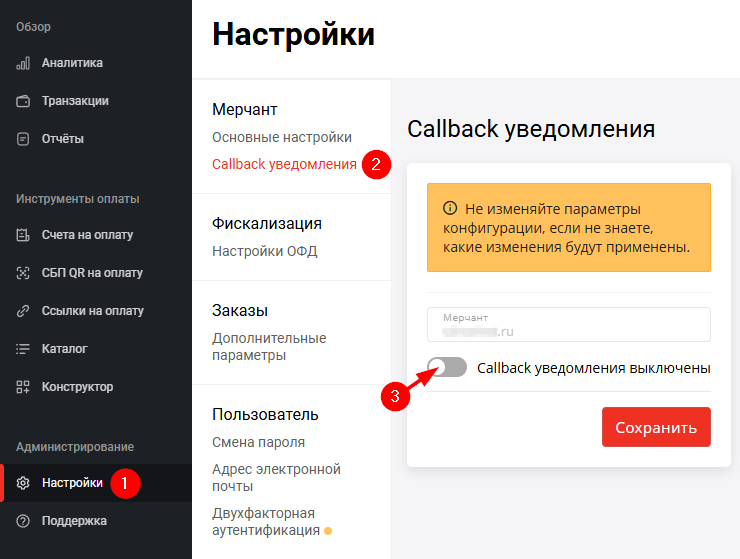The image size is (740, 559).
Task: Click the Настройки page title
Action: click(x=294, y=34)
